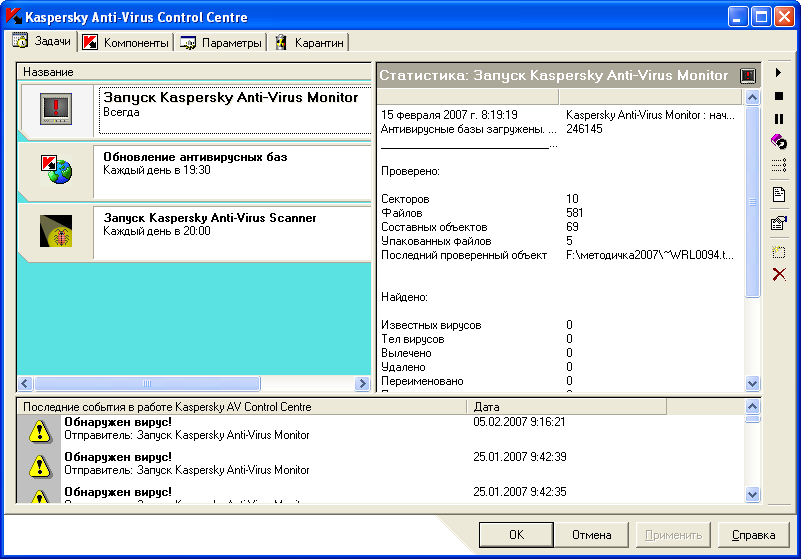
Task: Click the Pause task icon
Action: click(x=779, y=119)
